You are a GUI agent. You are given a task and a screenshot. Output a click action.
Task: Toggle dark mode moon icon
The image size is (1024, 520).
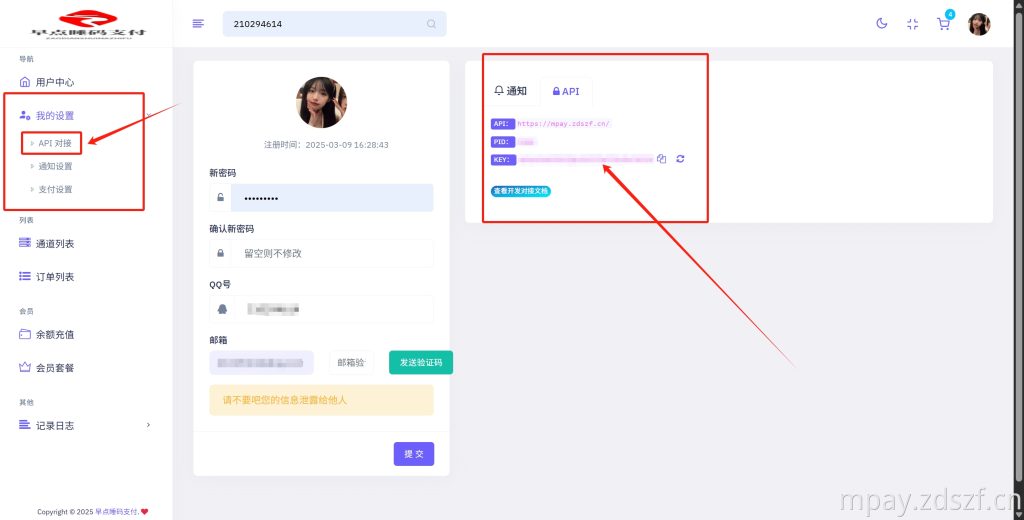(x=882, y=24)
